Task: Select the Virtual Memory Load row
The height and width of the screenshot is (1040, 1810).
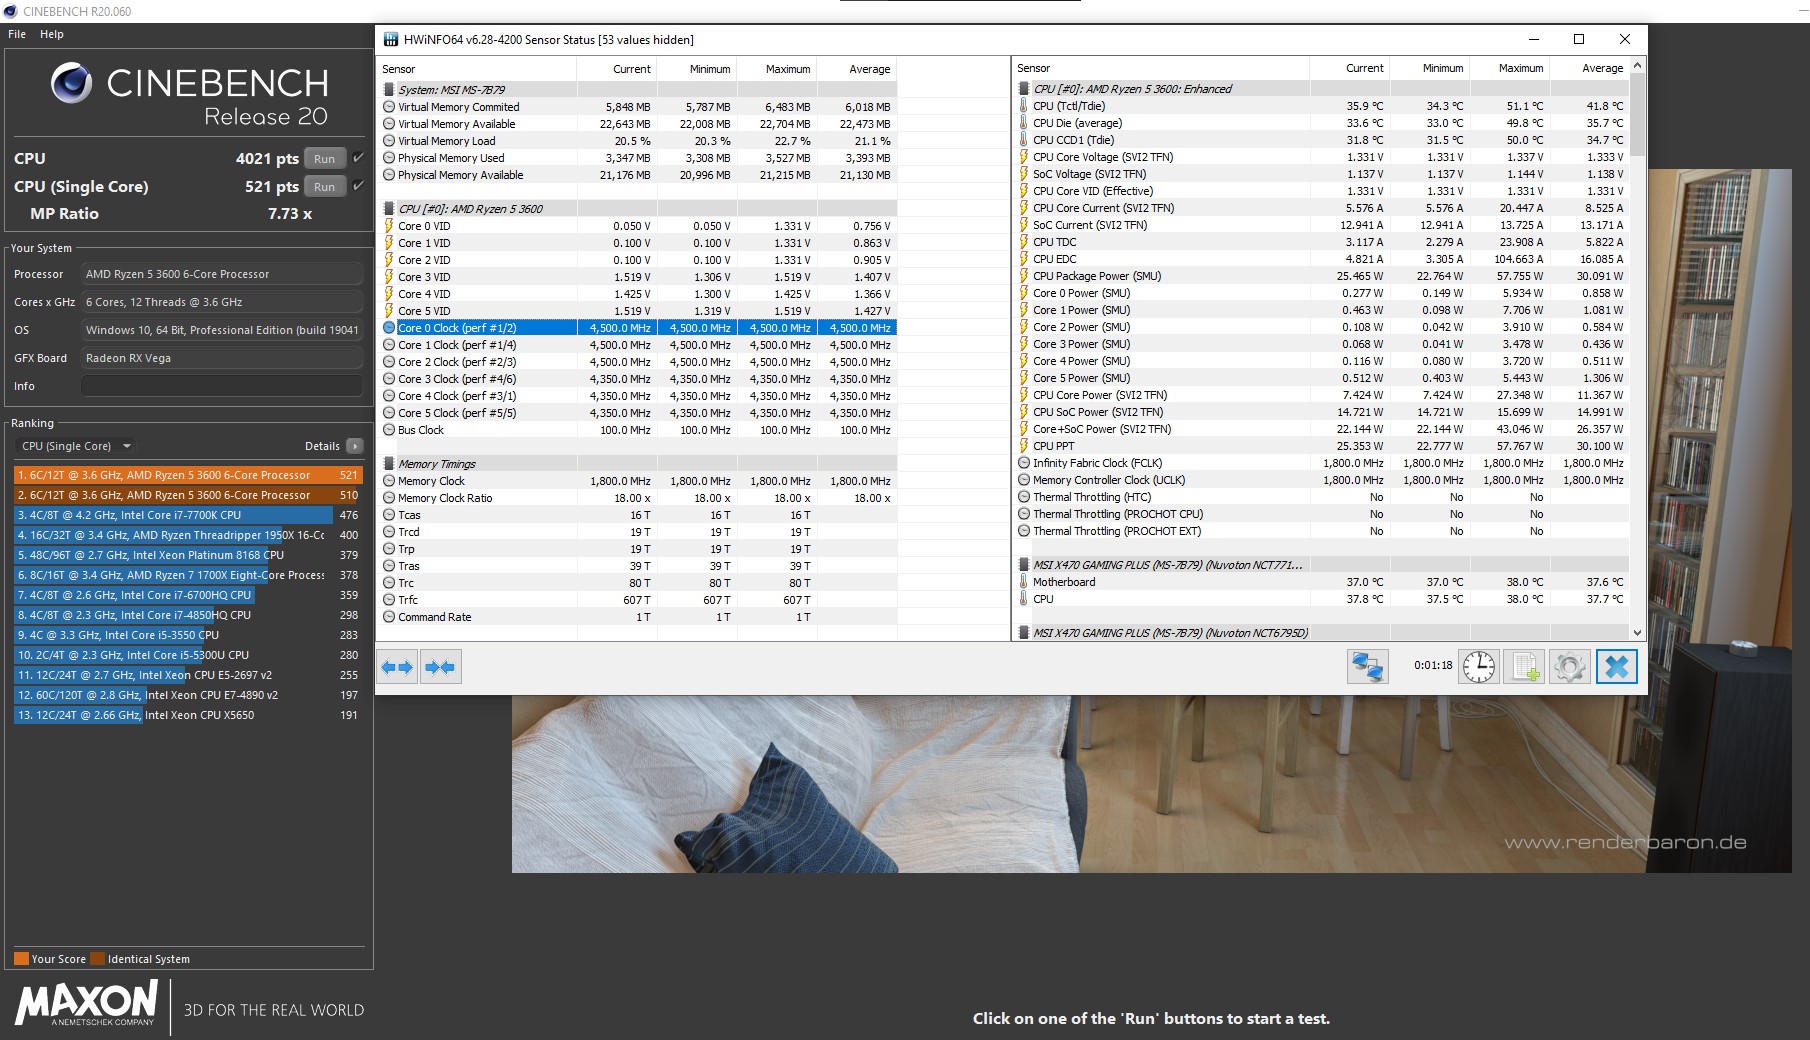Action: (637, 141)
